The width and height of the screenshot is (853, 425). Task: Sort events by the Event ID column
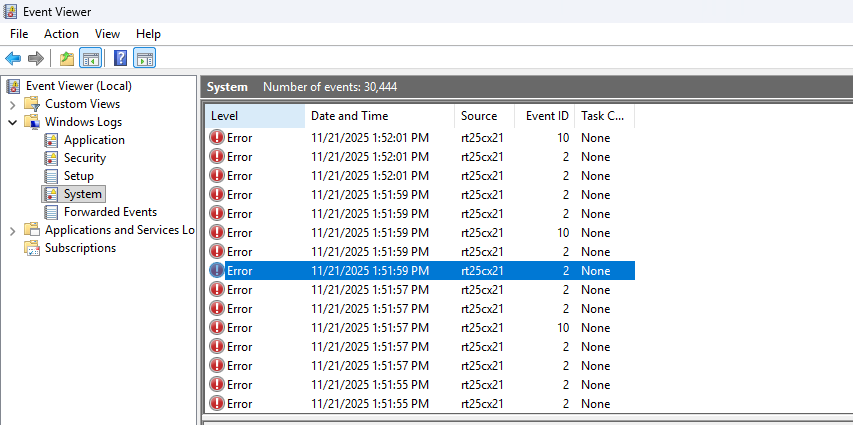[x=546, y=116]
